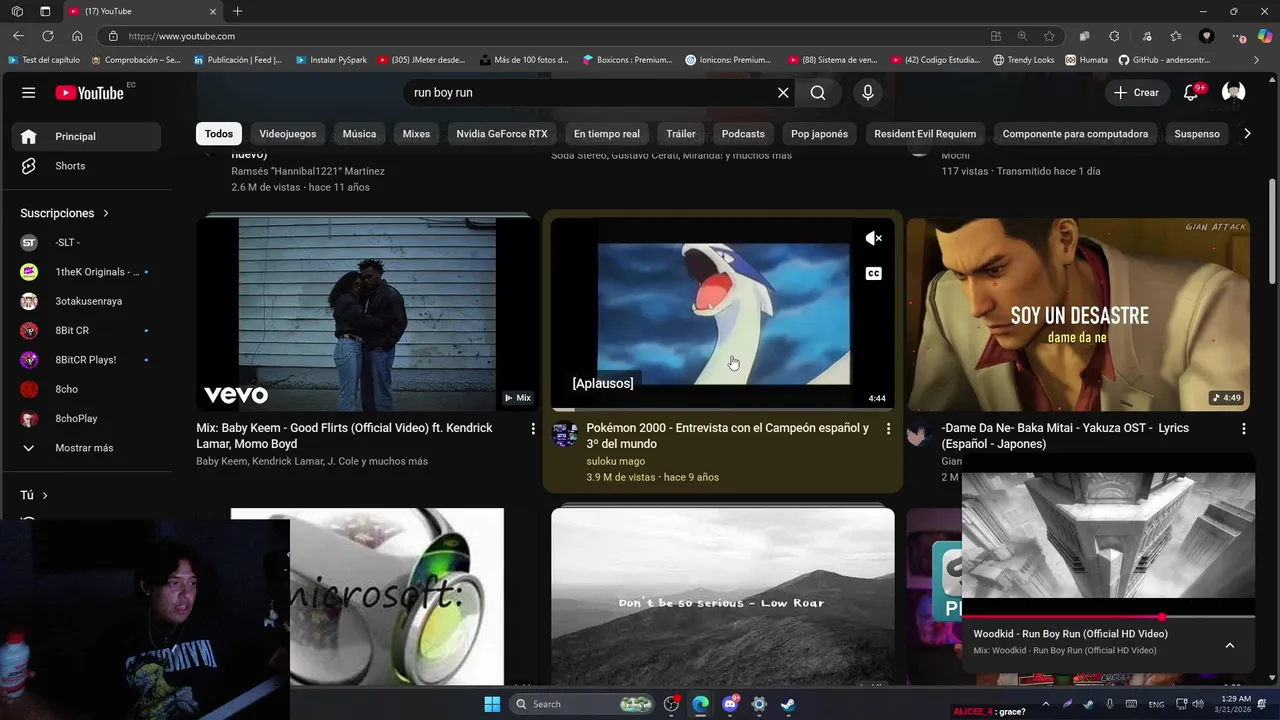Select the Tráiler filter chip
This screenshot has height=720, width=1280.
point(681,134)
